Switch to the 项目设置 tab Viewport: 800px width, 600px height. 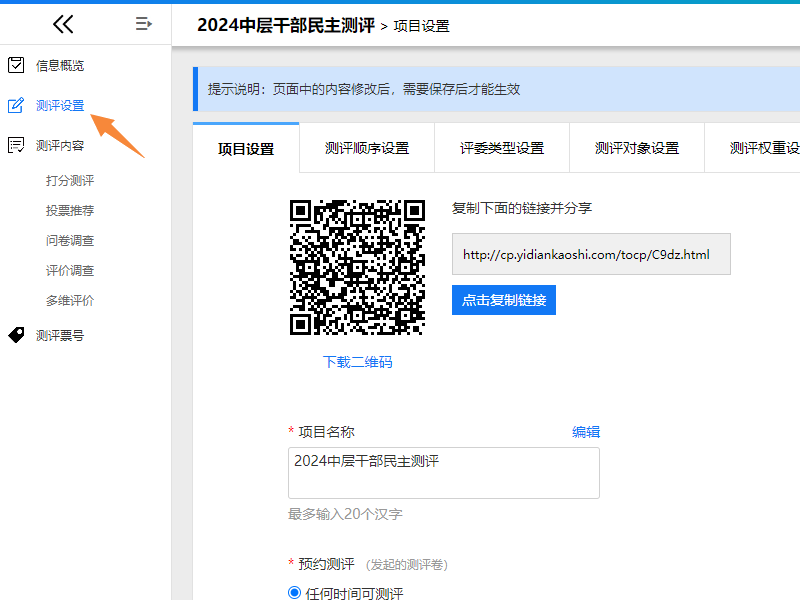(x=246, y=148)
